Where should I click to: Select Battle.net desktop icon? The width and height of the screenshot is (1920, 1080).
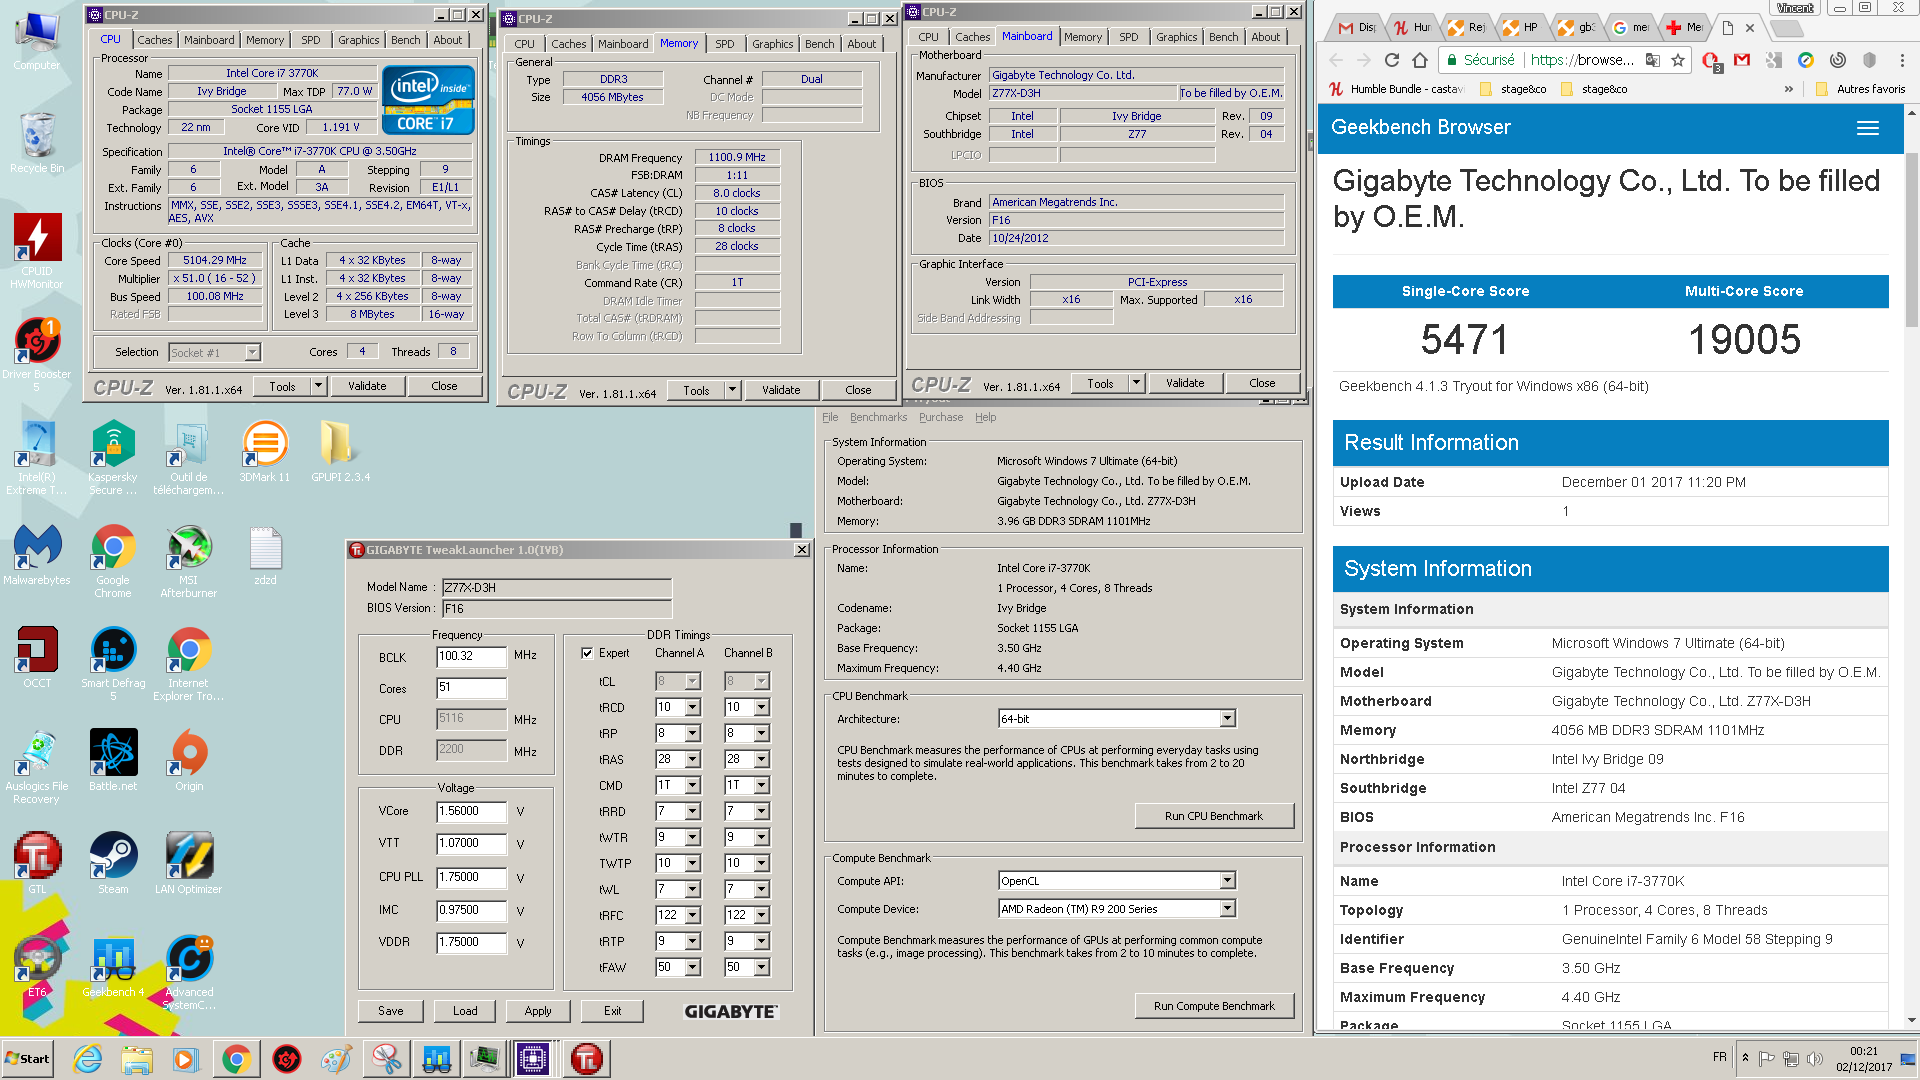point(113,760)
